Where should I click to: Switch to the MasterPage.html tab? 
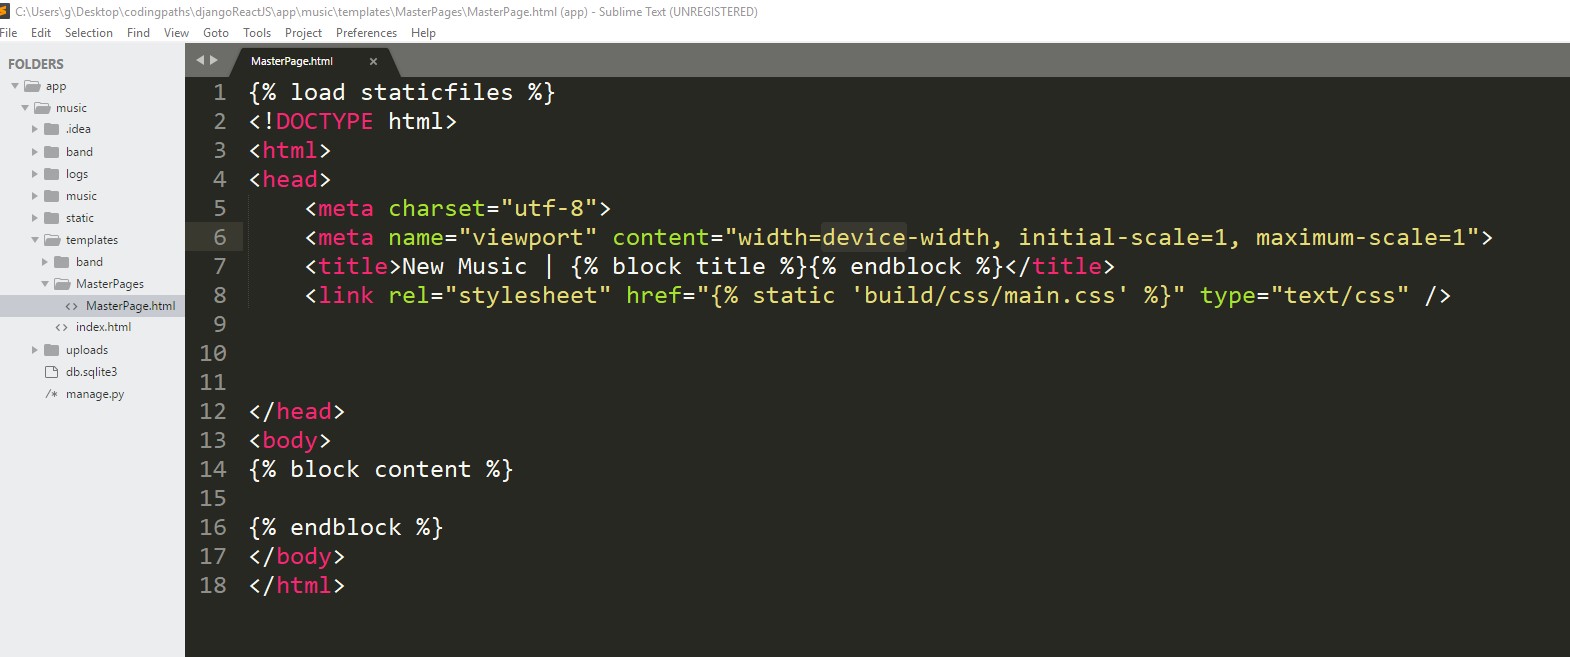[x=292, y=61]
